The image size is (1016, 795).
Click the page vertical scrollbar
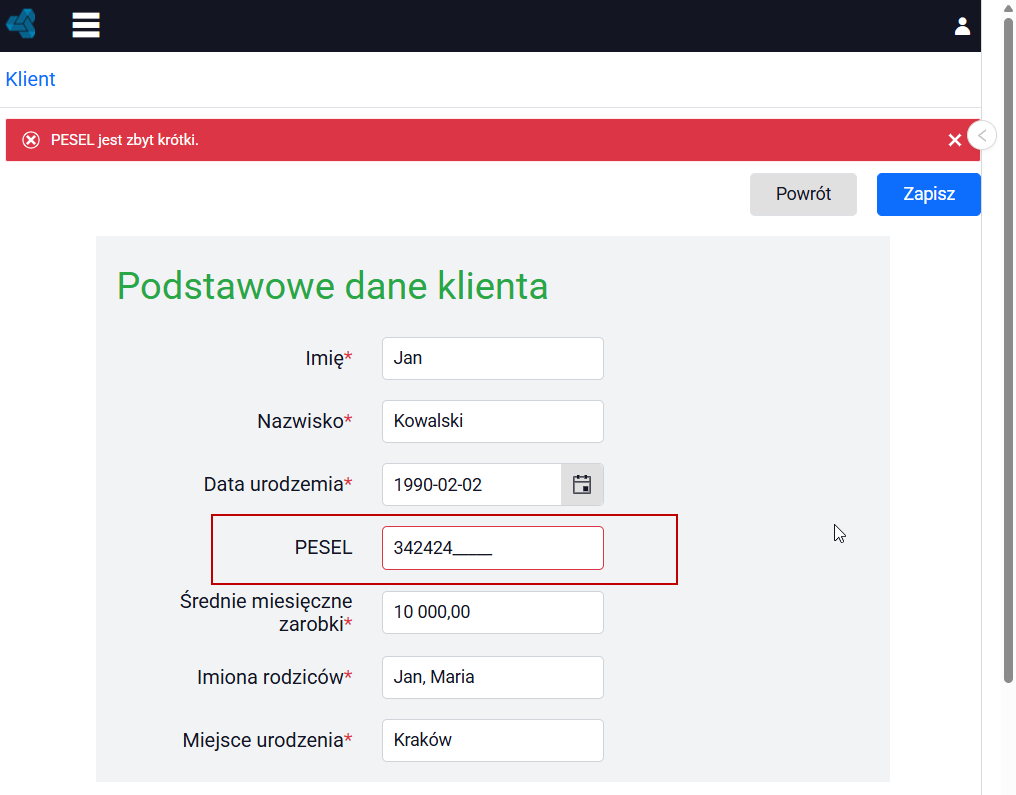point(1008,350)
